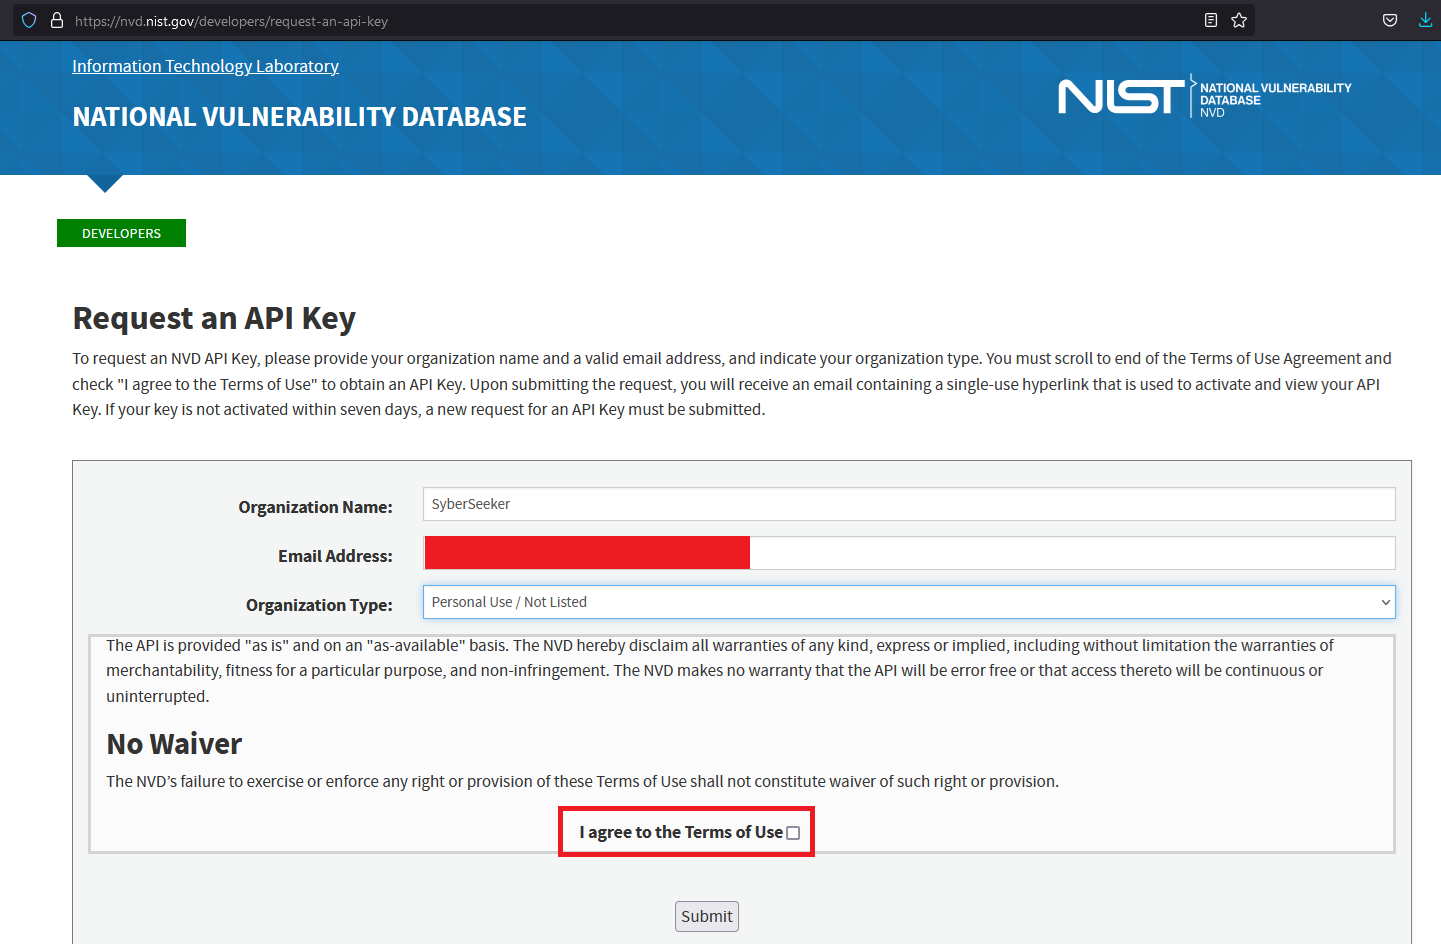Click the Organization Type: label
Image resolution: width=1441 pixels, height=944 pixels.
coord(319,605)
